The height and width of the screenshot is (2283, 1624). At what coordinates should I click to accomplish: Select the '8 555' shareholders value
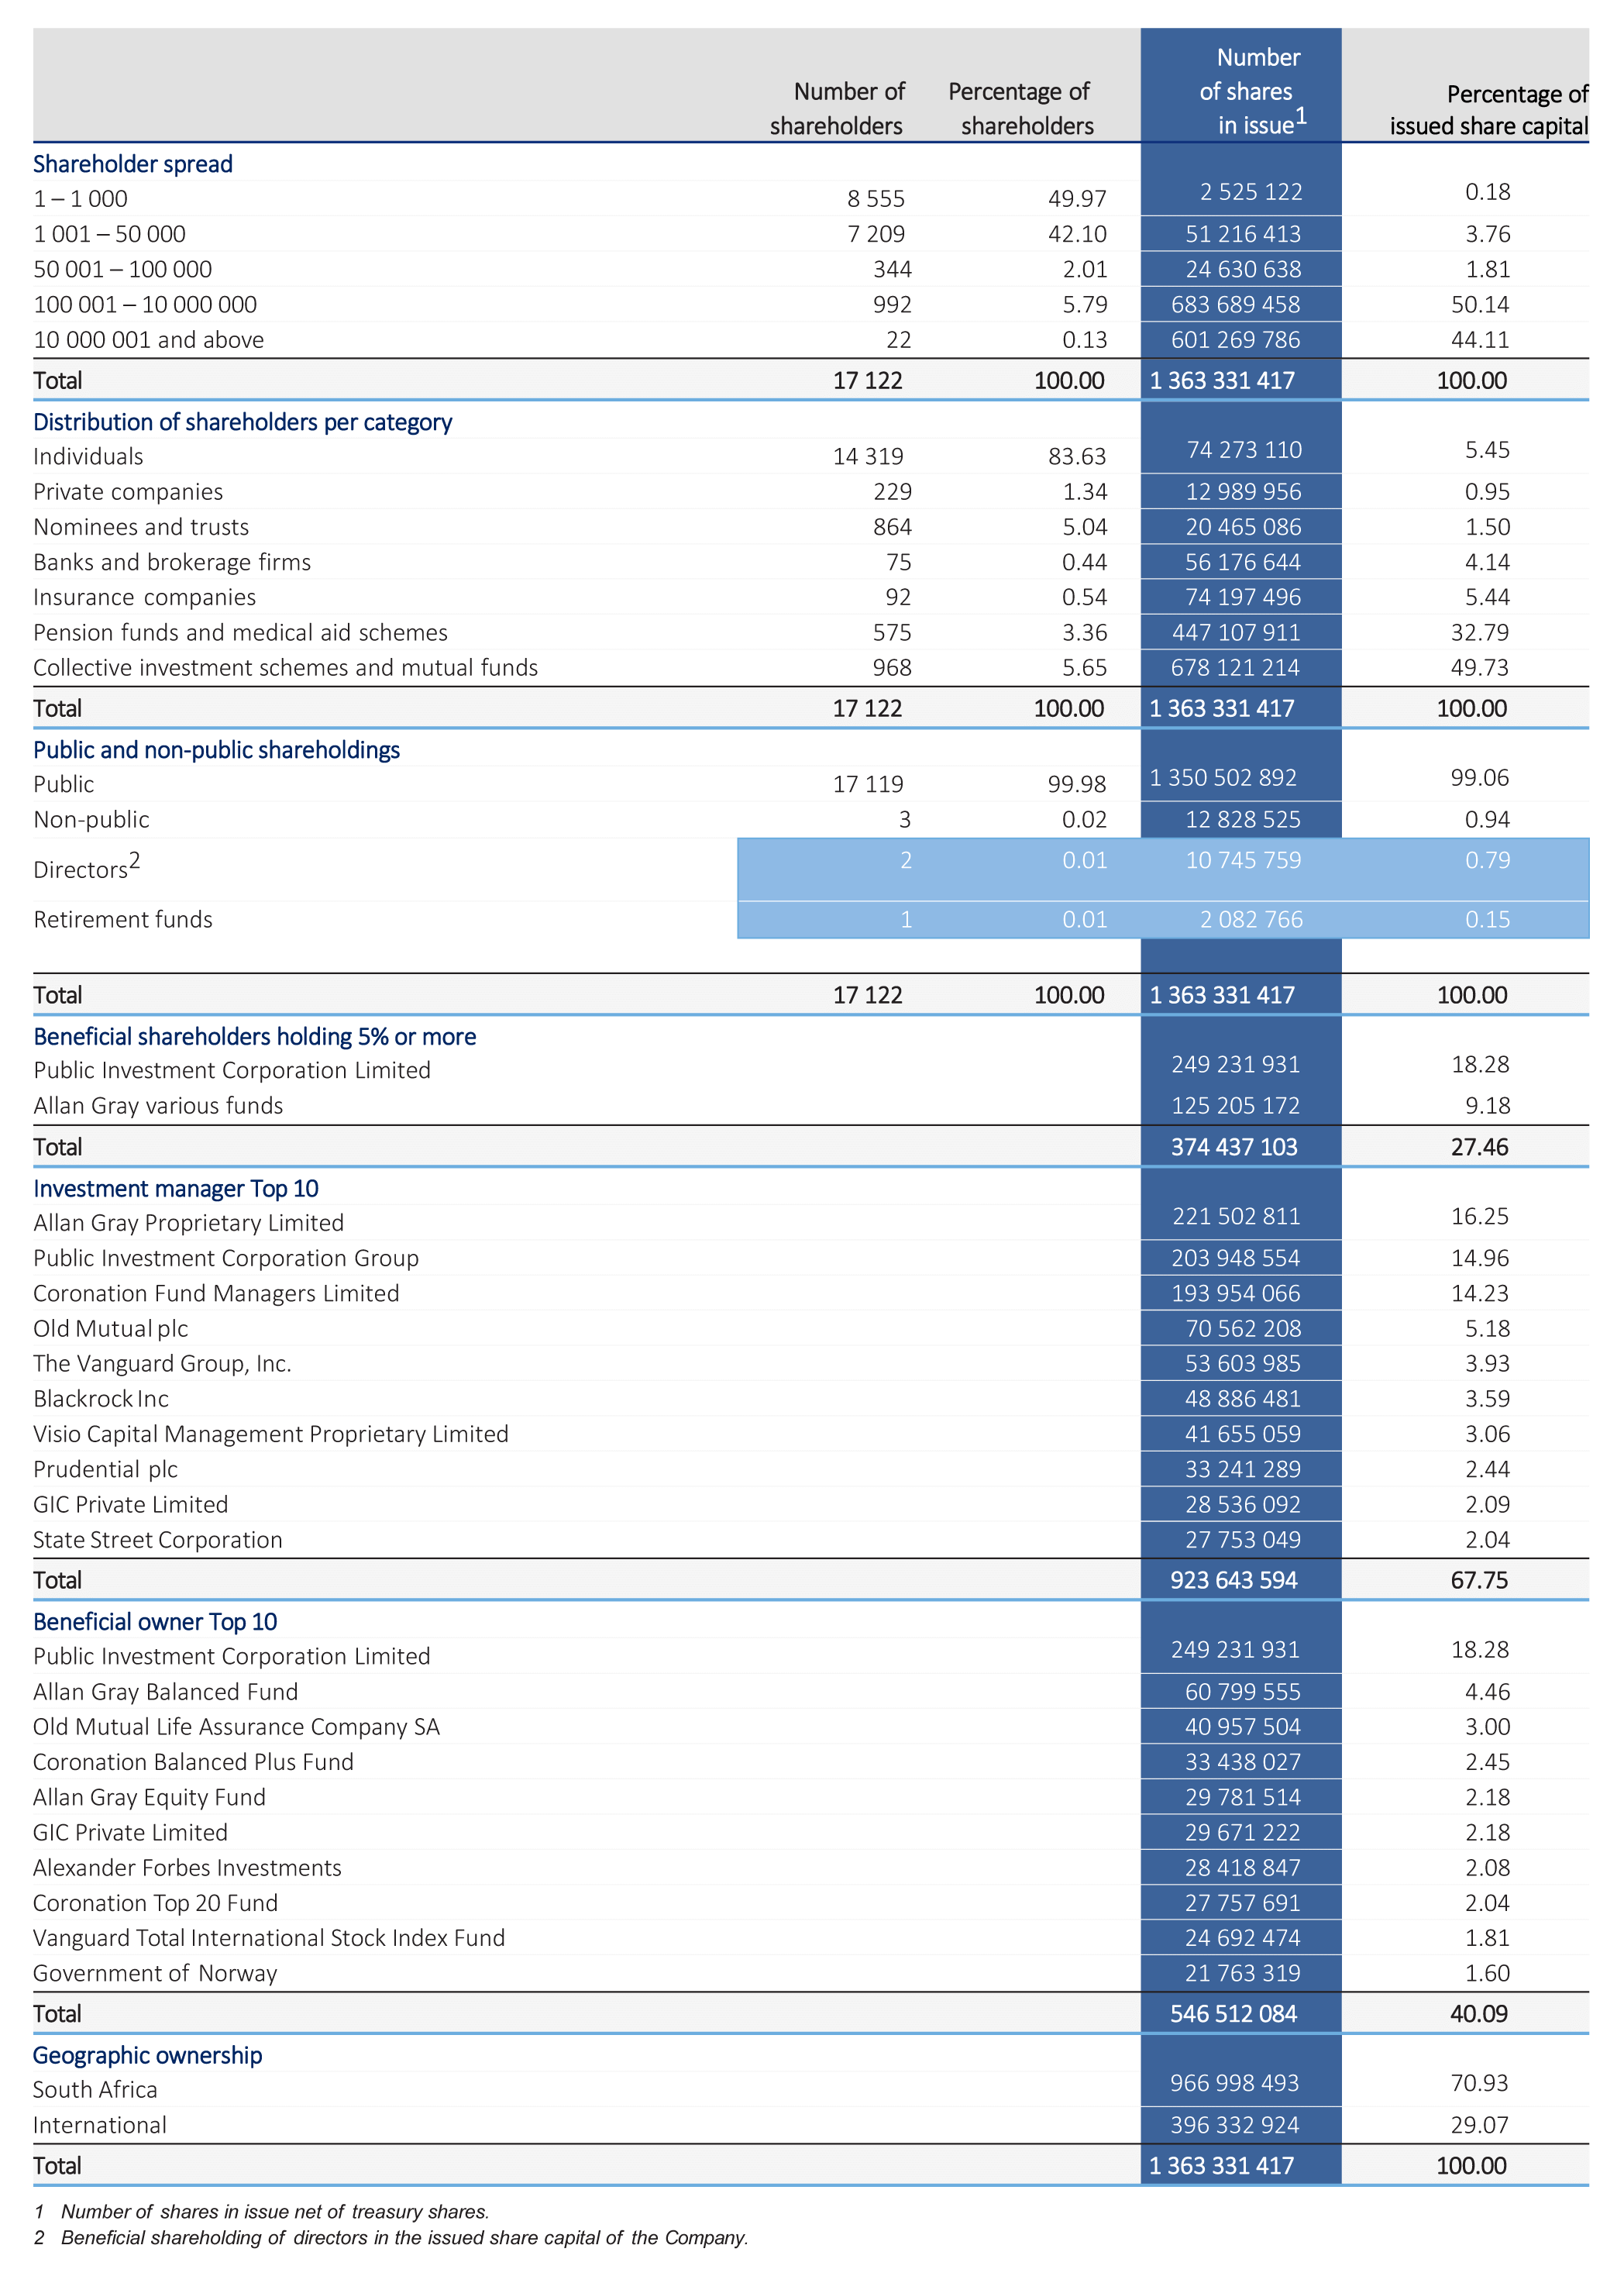click(x=875, y=199)
